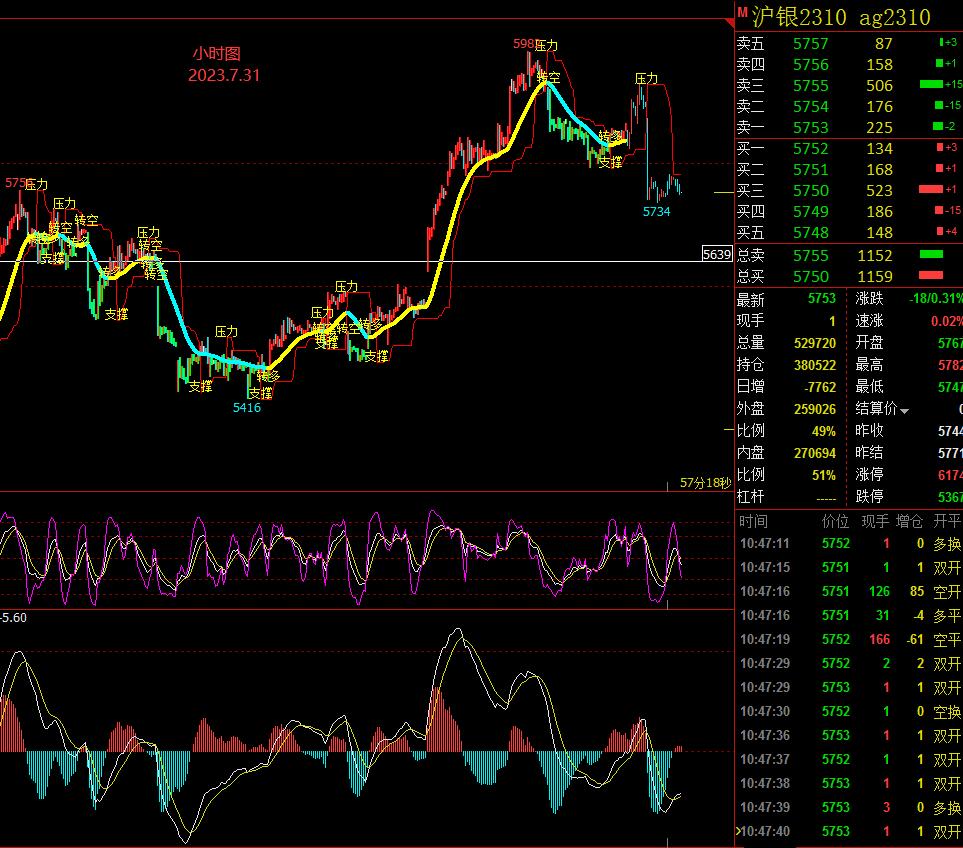The height and width of the screenshot is (848, 963).
Task: Click the 最高 label
Action: click(869, 365)
